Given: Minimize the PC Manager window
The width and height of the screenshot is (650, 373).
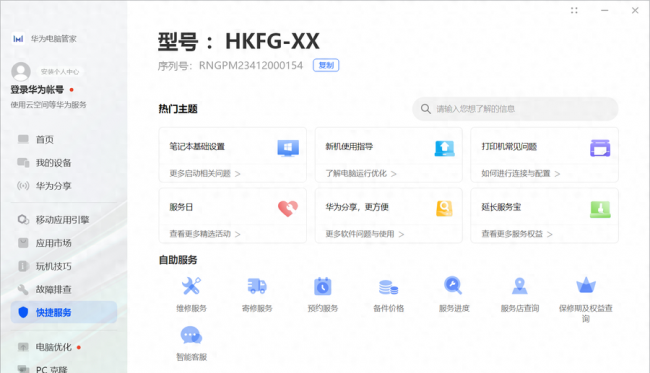Looking at the screenshot, I should click(605, 10).
